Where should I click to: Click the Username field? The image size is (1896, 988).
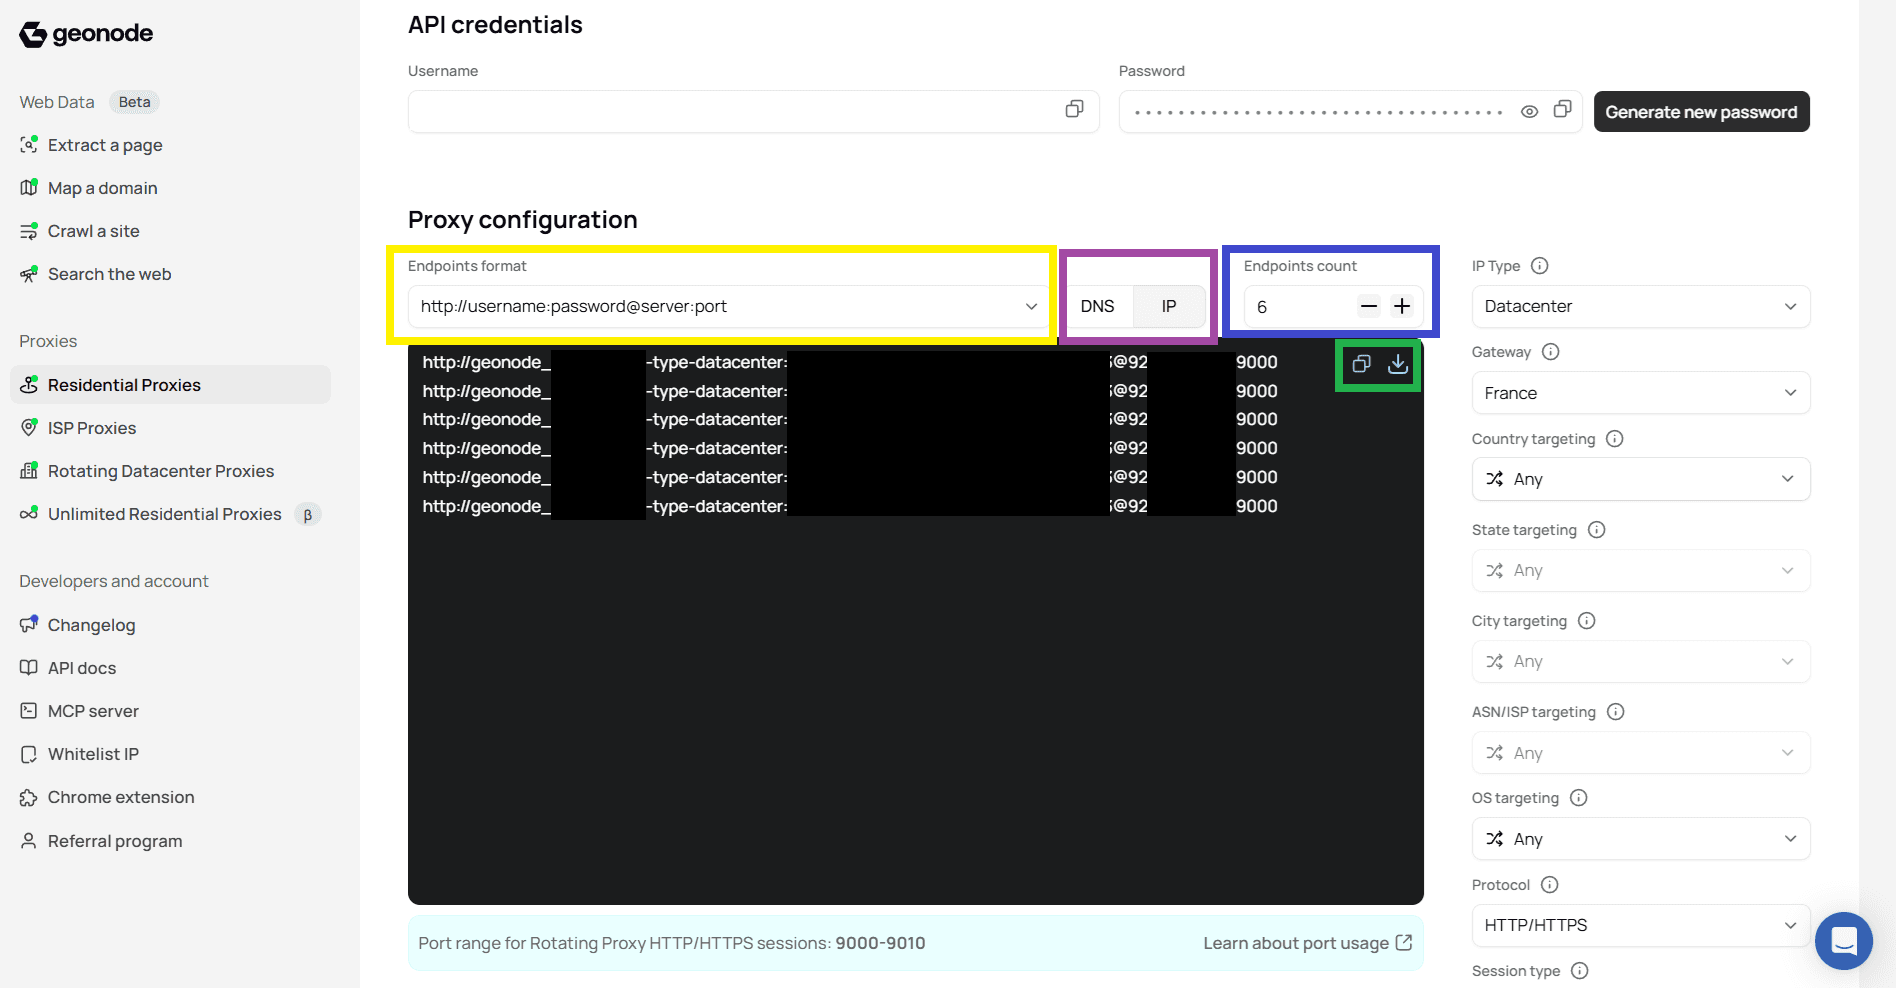pos(753,111)
